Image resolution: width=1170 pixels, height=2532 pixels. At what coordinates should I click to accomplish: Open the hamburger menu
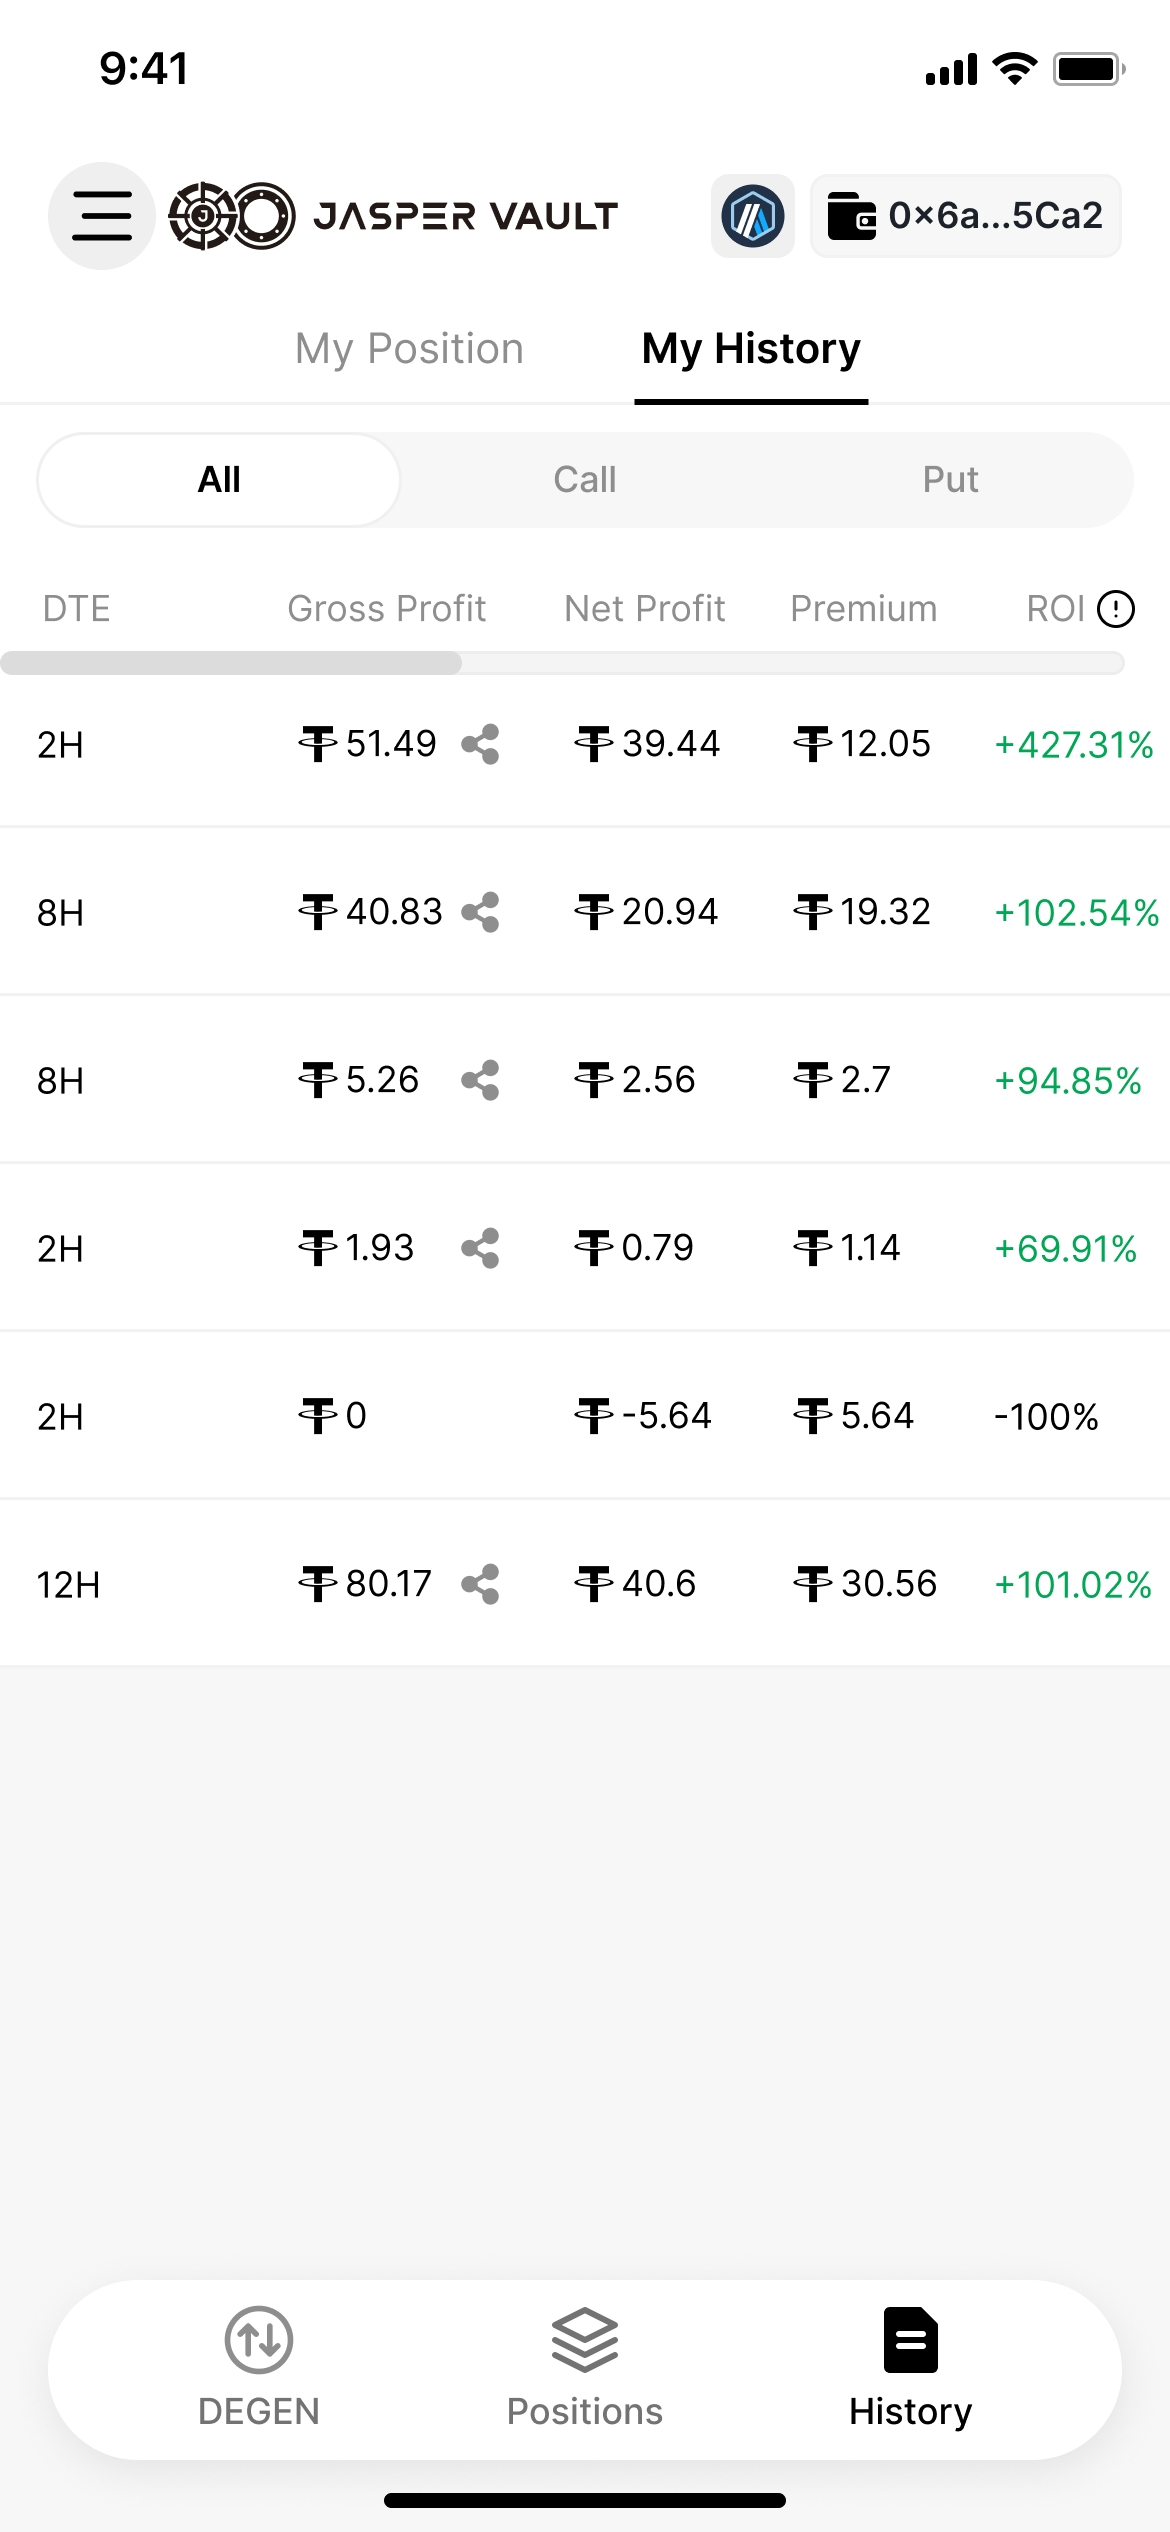(102, 216)
